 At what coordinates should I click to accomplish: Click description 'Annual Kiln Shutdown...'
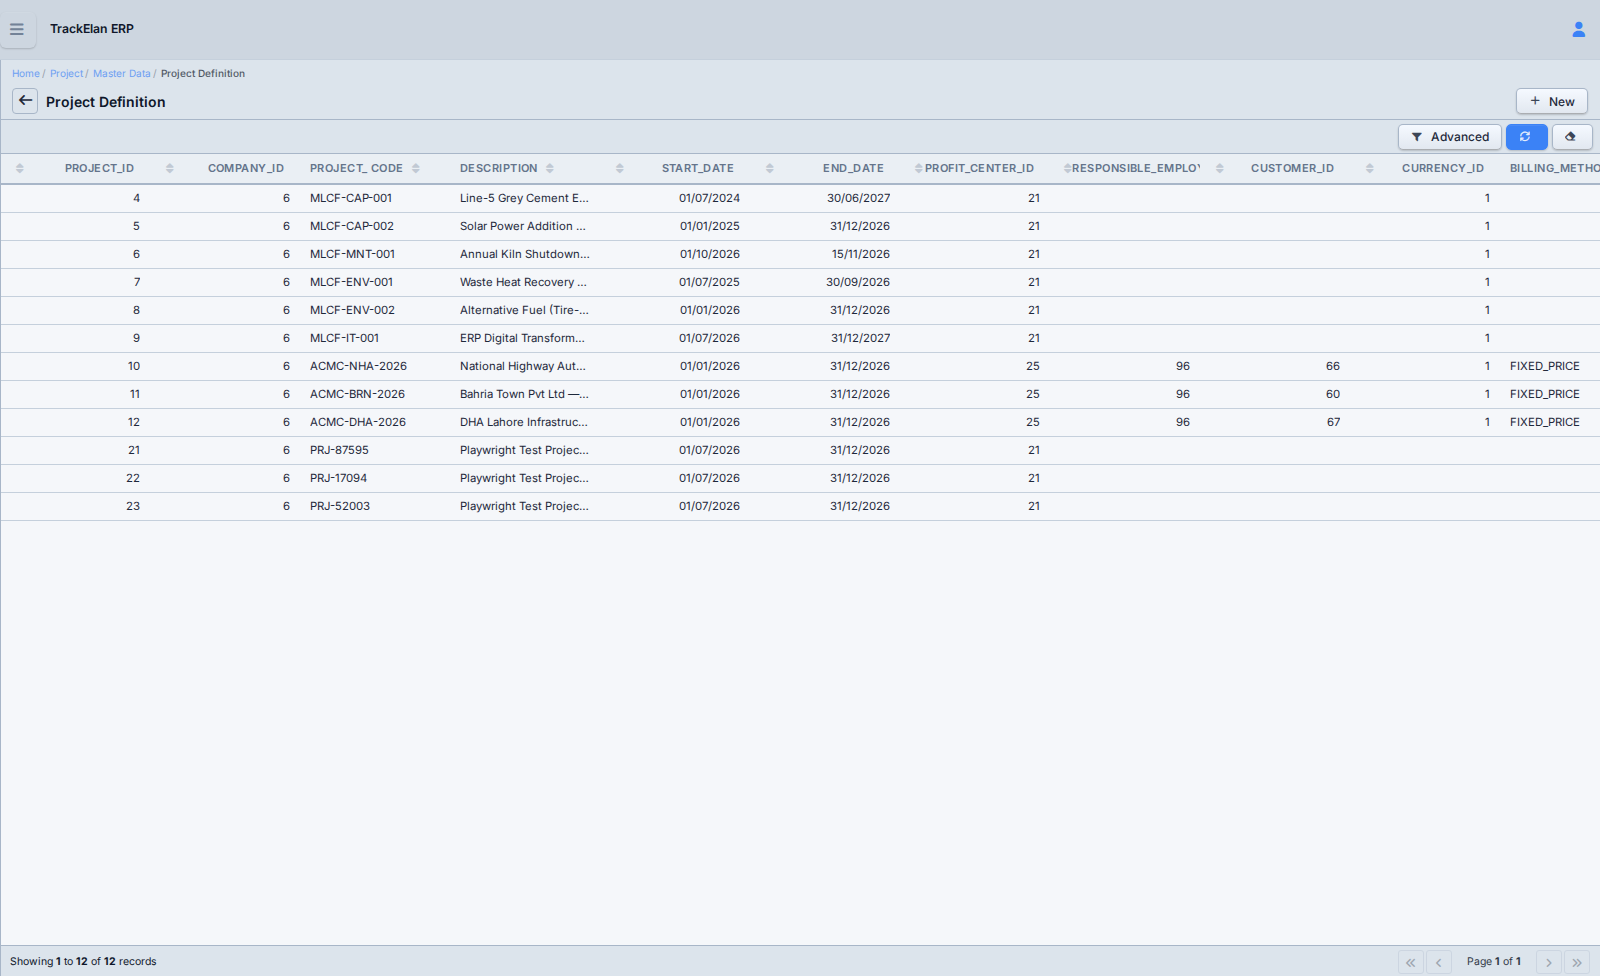(525, 254)
